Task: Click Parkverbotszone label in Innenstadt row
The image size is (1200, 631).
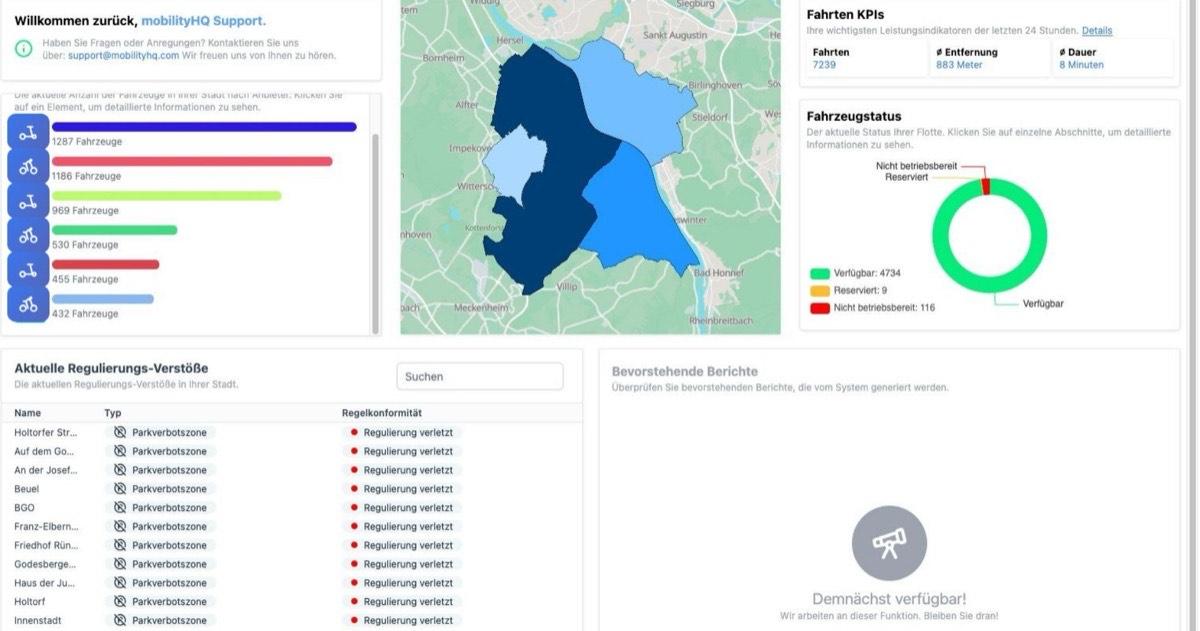Action: tap(169, 621)
